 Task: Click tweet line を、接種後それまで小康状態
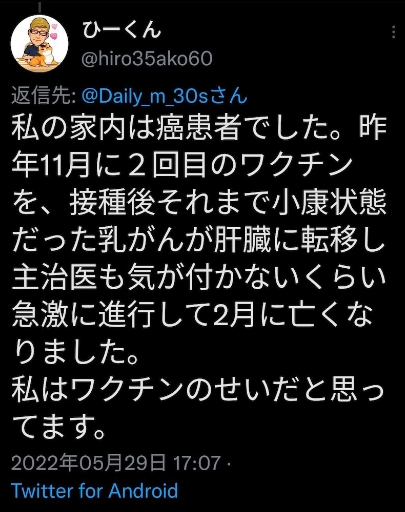pos(199,202)
